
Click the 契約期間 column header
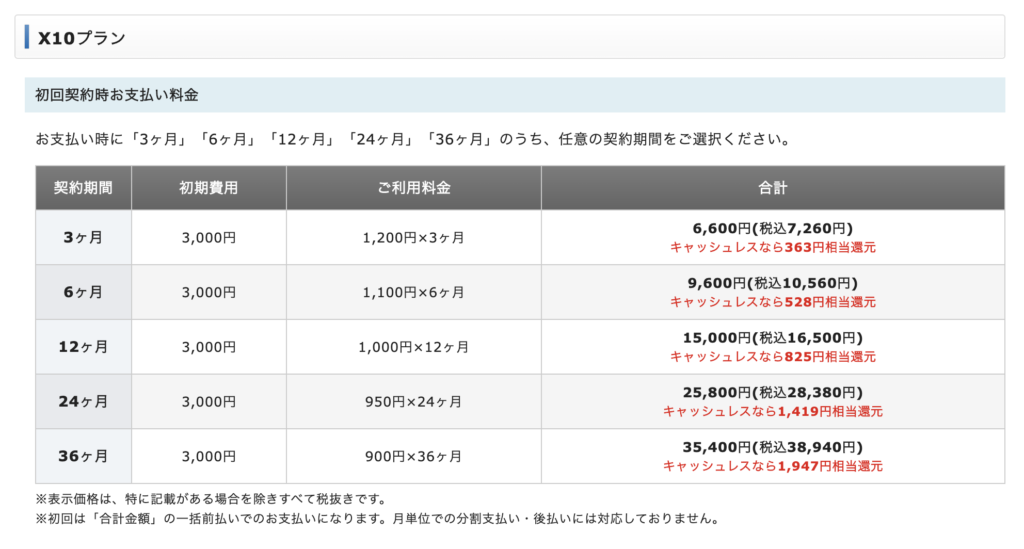pos(84,188)
